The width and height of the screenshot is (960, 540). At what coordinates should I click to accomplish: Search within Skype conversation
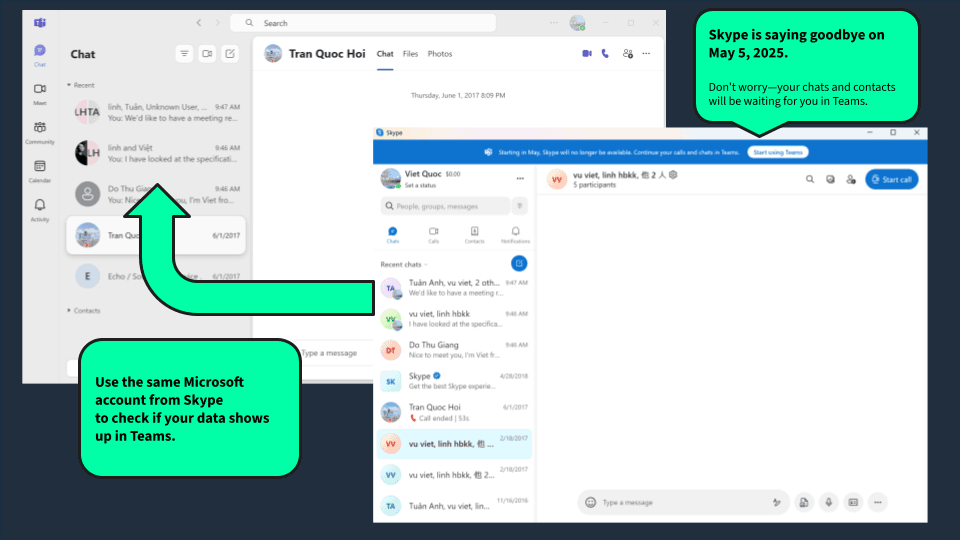[x=810, y=179]
